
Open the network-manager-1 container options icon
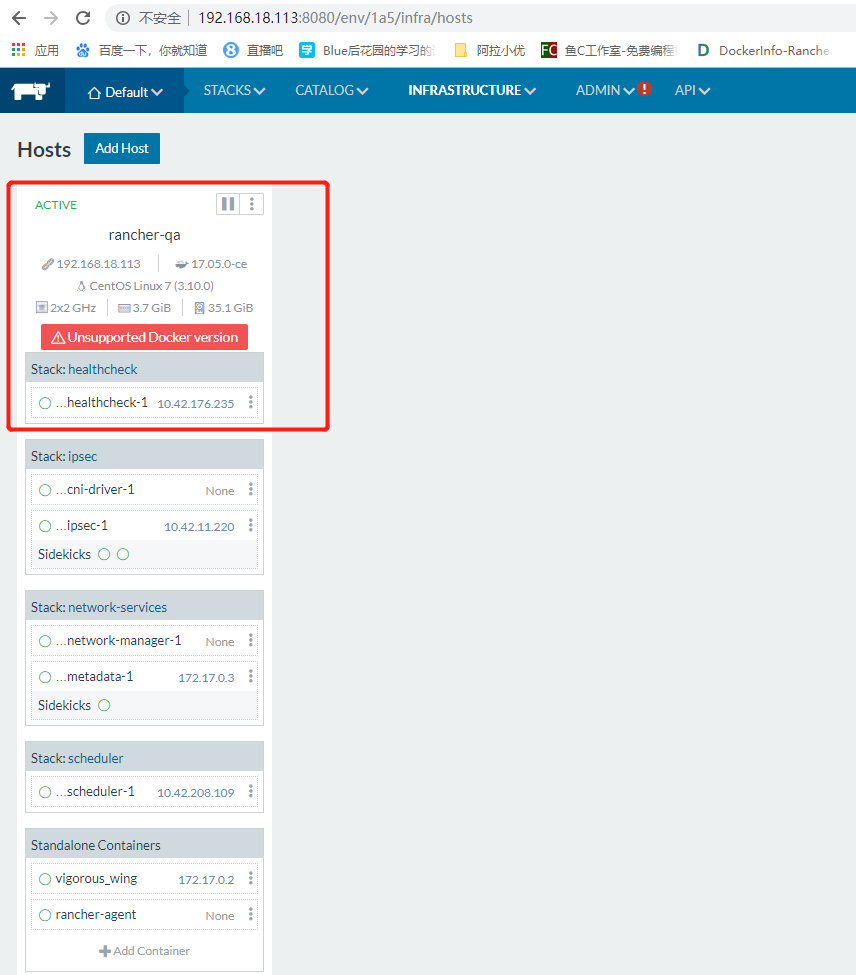pos(251,640)
